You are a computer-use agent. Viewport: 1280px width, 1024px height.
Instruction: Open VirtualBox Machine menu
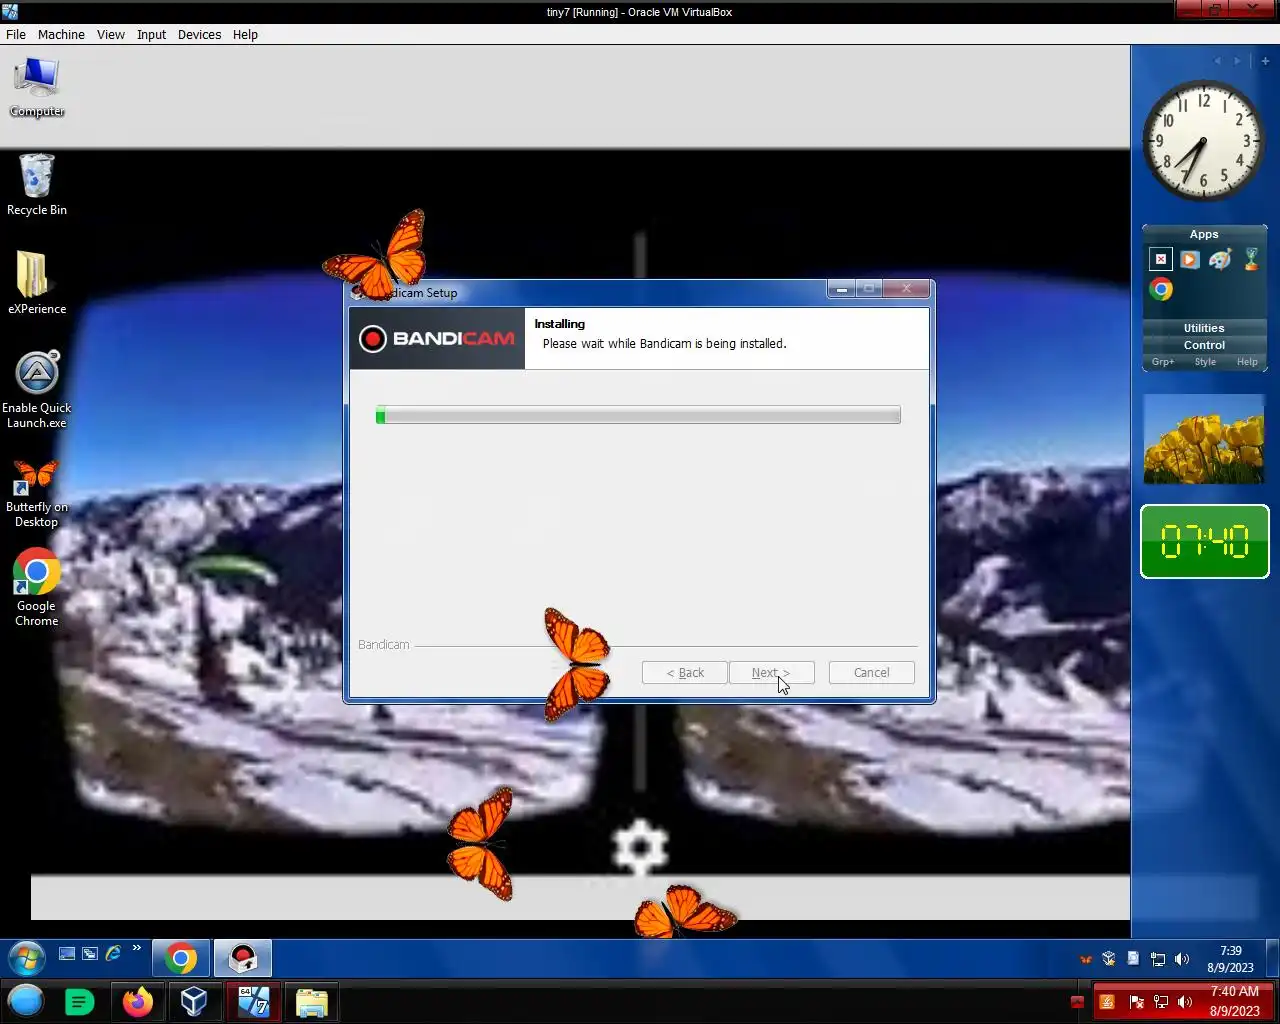click(61, 34)
